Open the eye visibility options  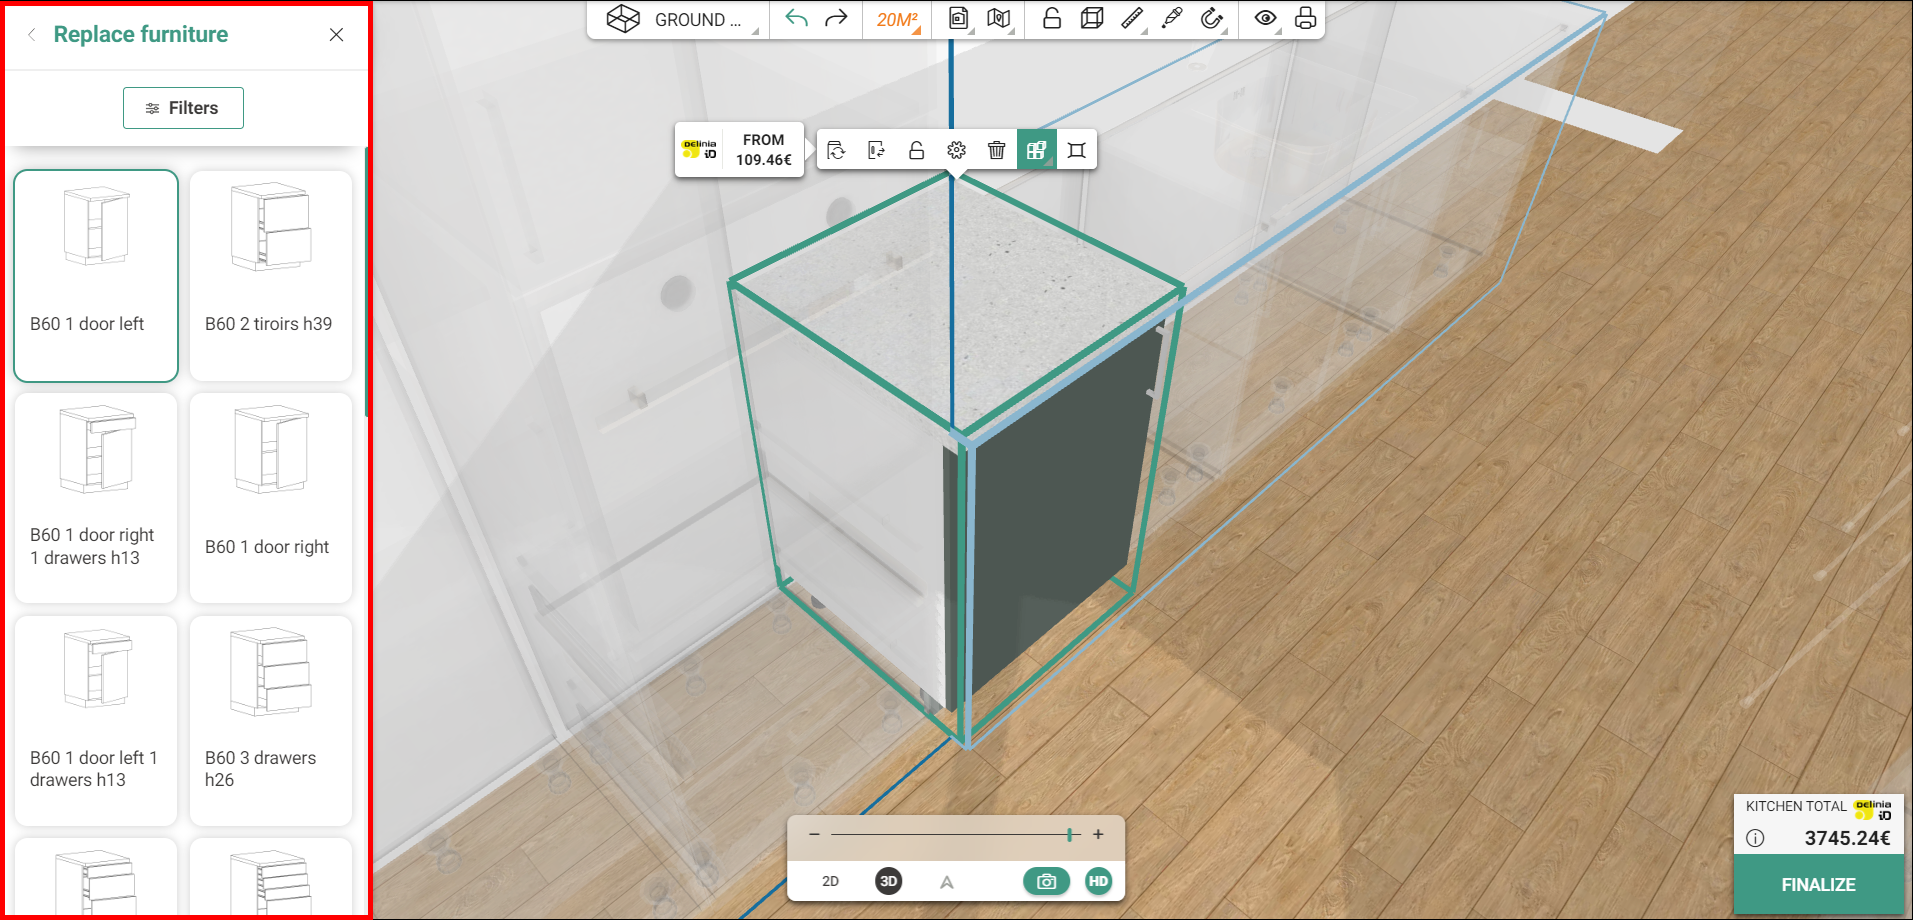click(x=1265, y=18)
